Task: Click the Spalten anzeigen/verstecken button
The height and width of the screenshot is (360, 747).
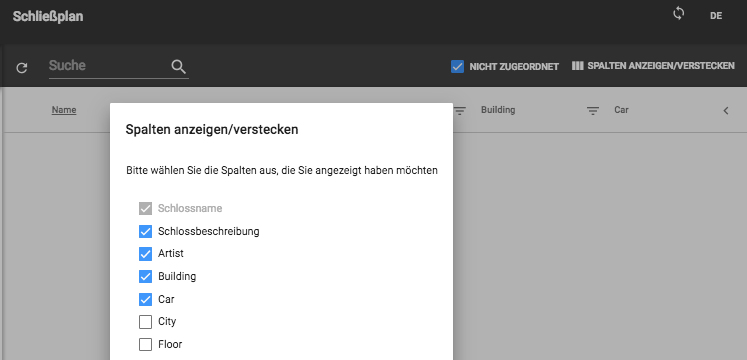Action: coord(653,66)
